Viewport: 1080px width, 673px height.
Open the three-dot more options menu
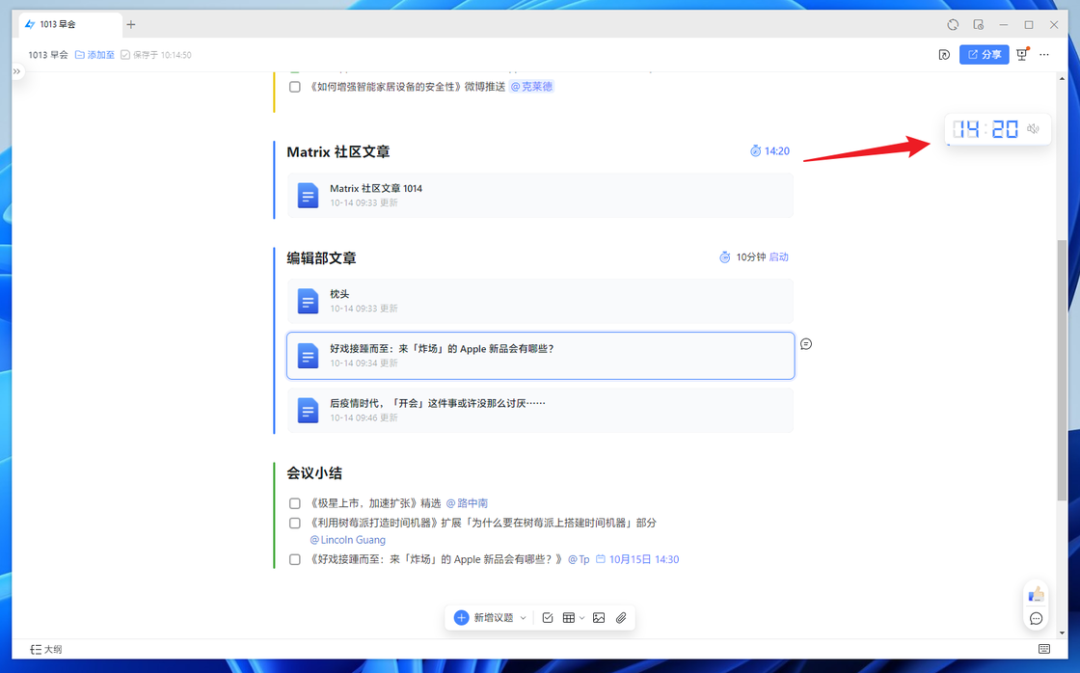click(1044, 54)
